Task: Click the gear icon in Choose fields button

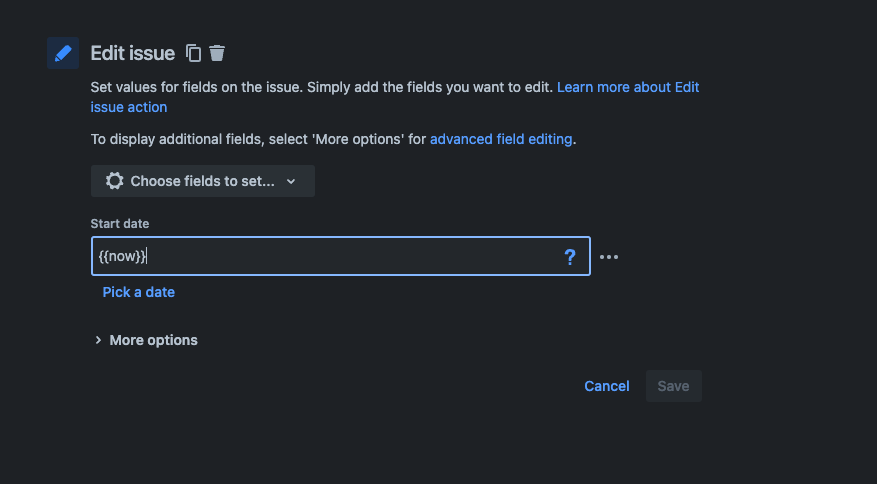Action: pyautogui.click(x=114, y=181)
